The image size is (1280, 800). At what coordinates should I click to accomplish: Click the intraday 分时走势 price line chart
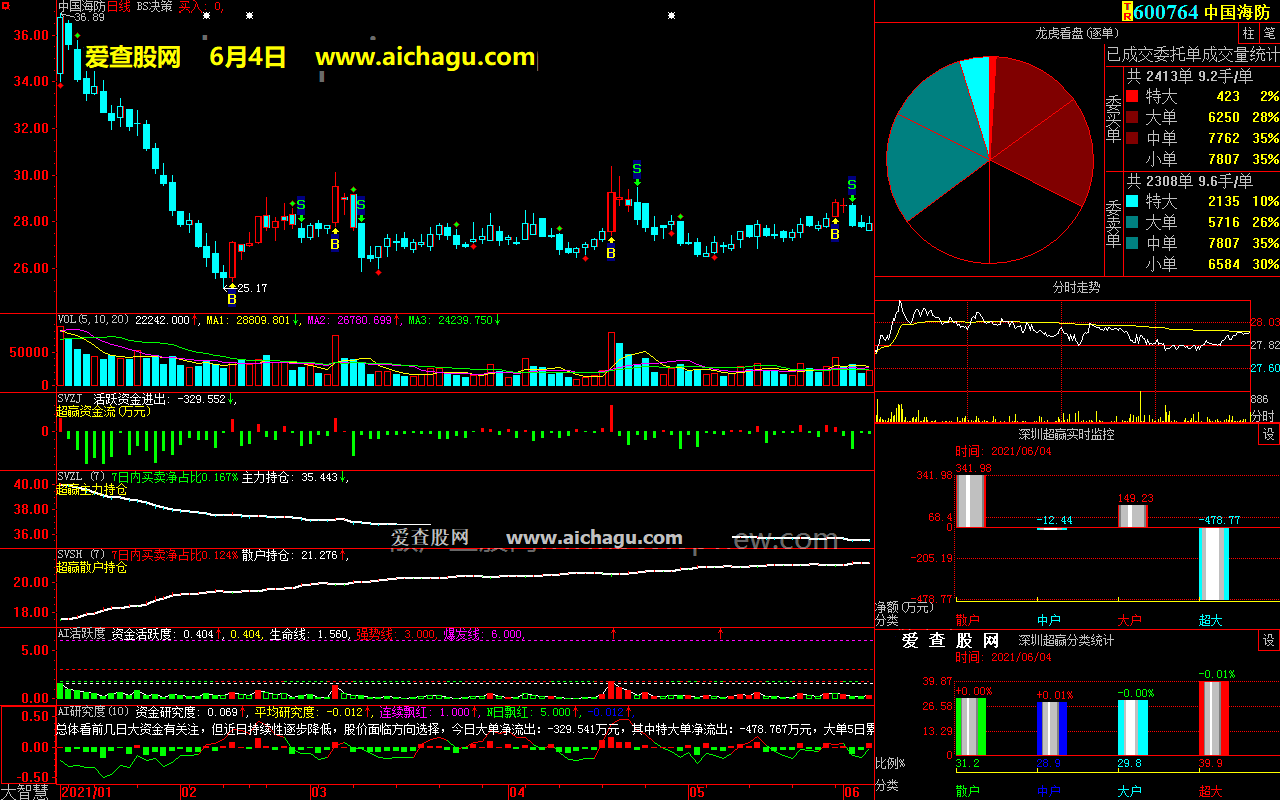[1063, 346]
